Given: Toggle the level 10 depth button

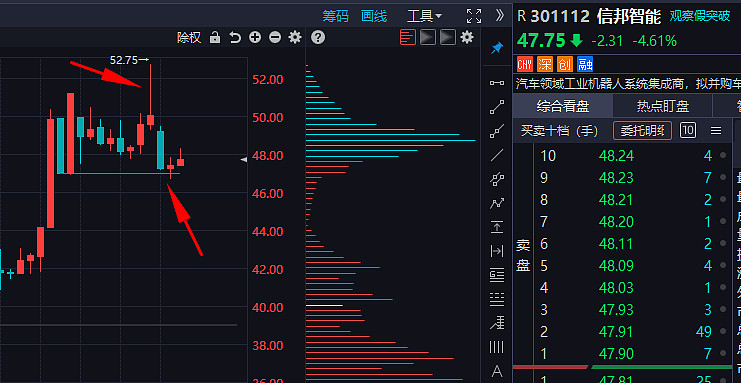Looking at the screenshot, I should (x=688, y=130).
